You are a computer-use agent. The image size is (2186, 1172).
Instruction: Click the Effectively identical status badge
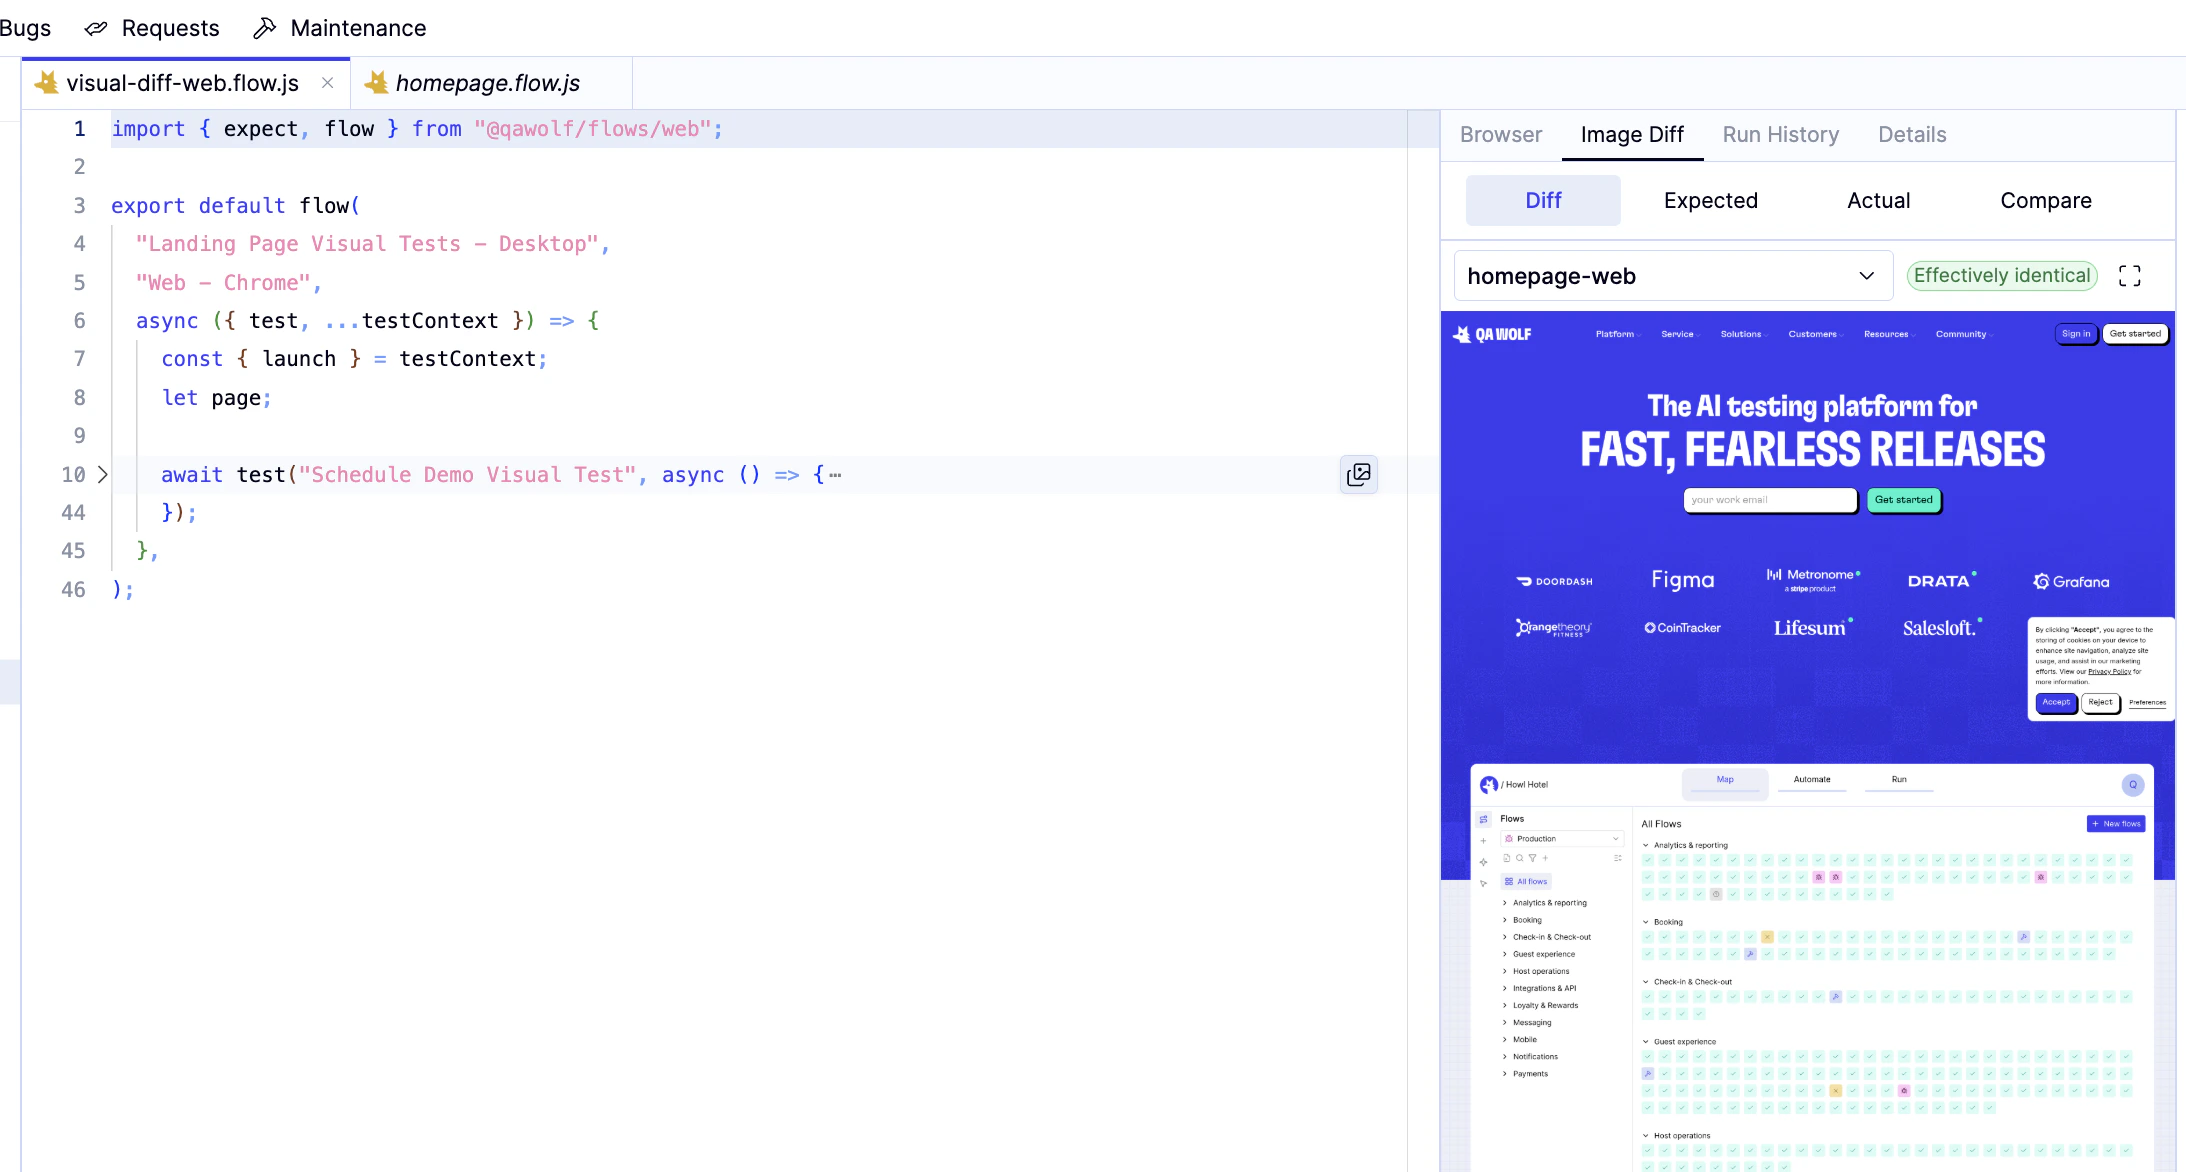tap(2002, 275)
